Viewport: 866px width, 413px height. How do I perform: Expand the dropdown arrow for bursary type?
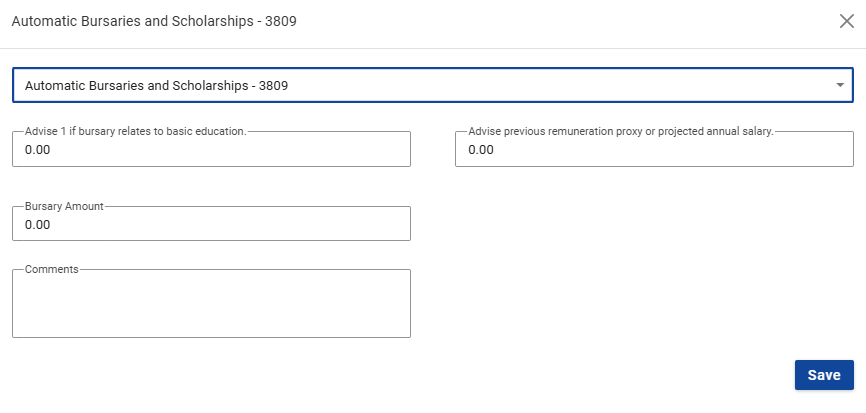coord(840,86)
